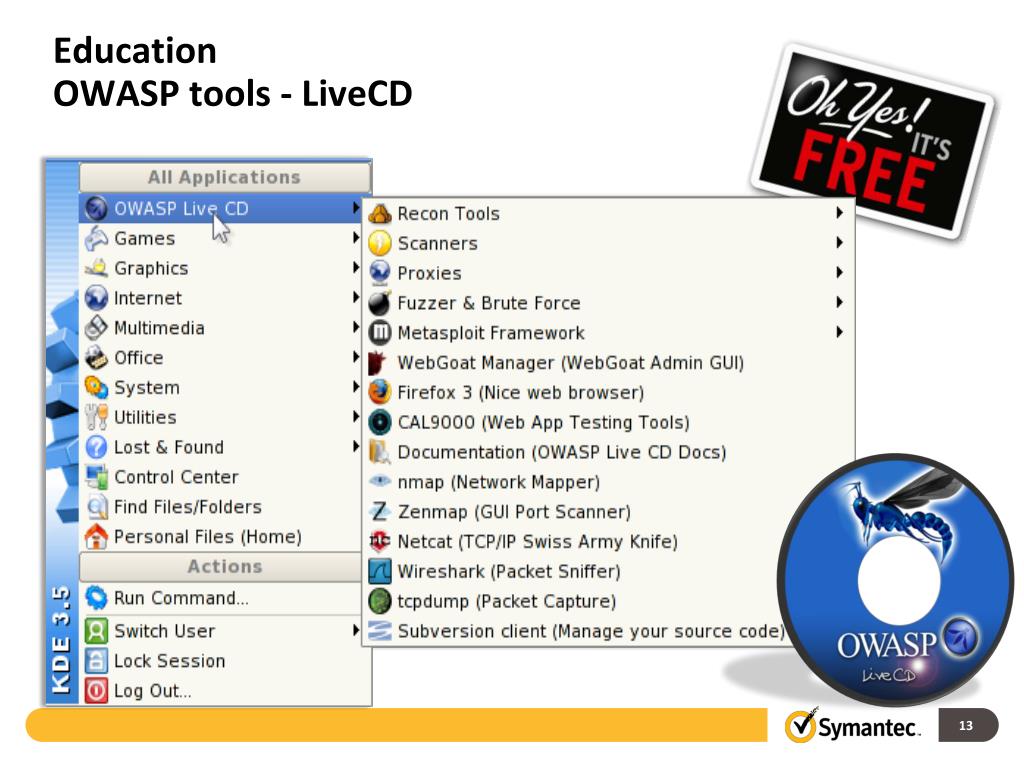Image resolution: width=1024 pixels, height=768 pixels.
Task: Click the tcpdump icon
Action: [379, 601]
